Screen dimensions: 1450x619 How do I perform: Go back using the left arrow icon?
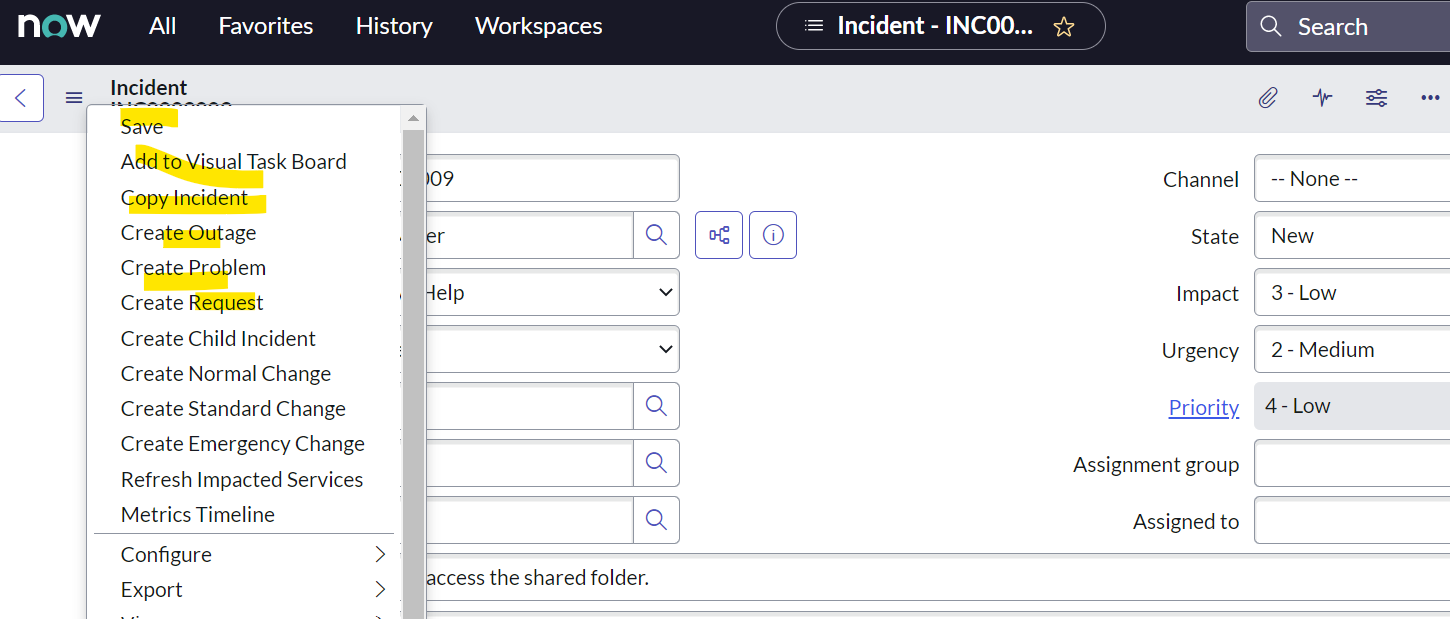point(20,97)
